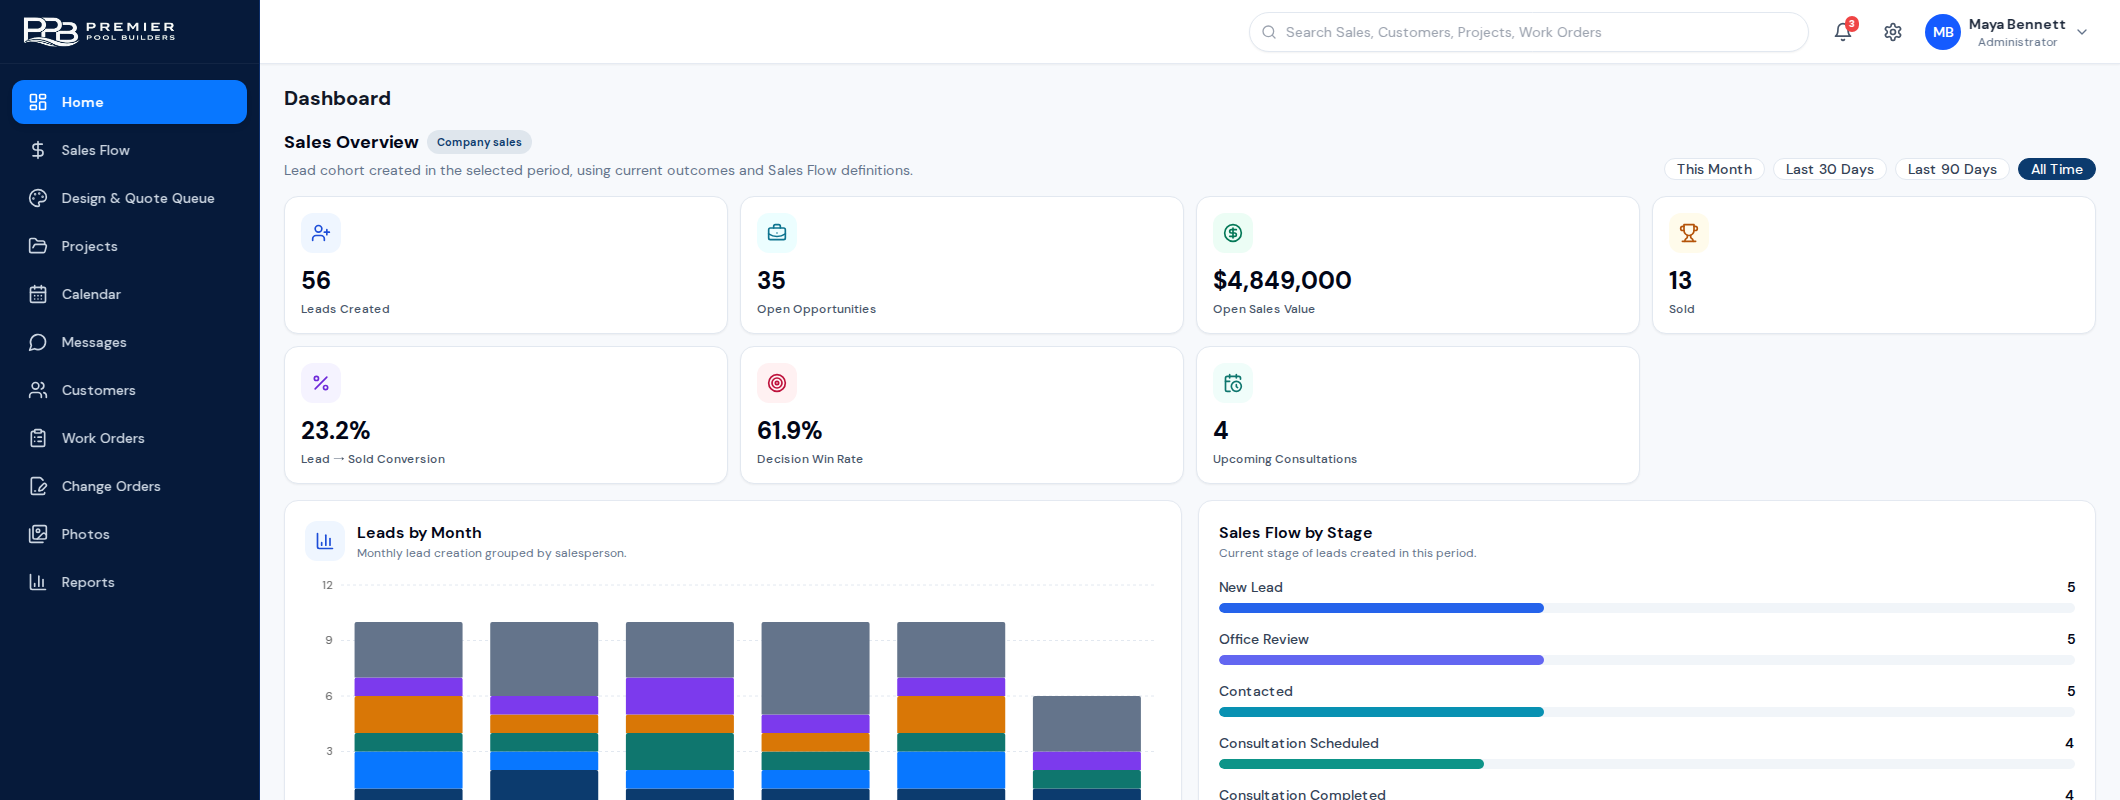Viewport: 2120px width, 800px height.
Task: Click the search magnifier icon
Action: click(1269, 32)
